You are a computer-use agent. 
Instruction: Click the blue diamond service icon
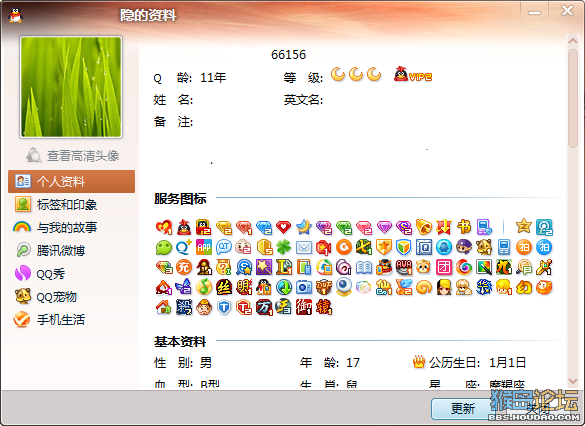pyautogui.click(x=264, y=227)
